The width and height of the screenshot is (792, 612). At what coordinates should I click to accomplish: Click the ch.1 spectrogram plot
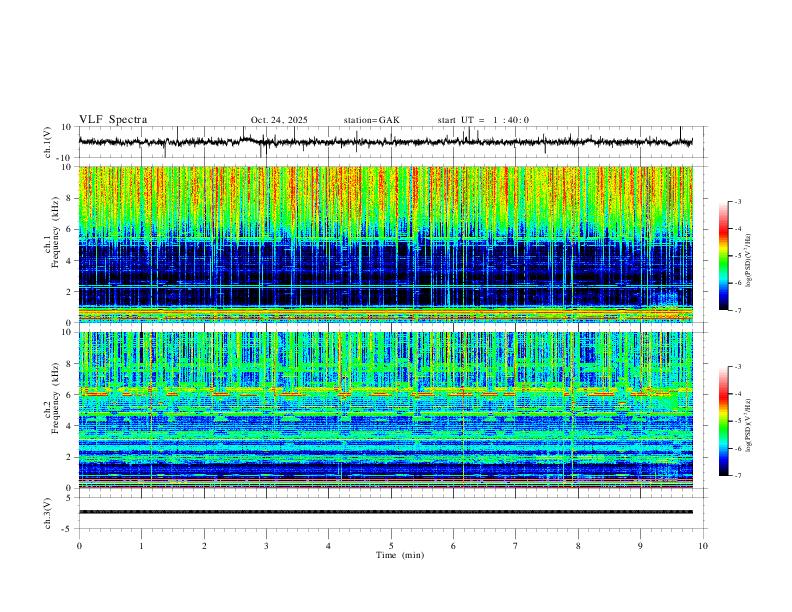tap(385, 244)
